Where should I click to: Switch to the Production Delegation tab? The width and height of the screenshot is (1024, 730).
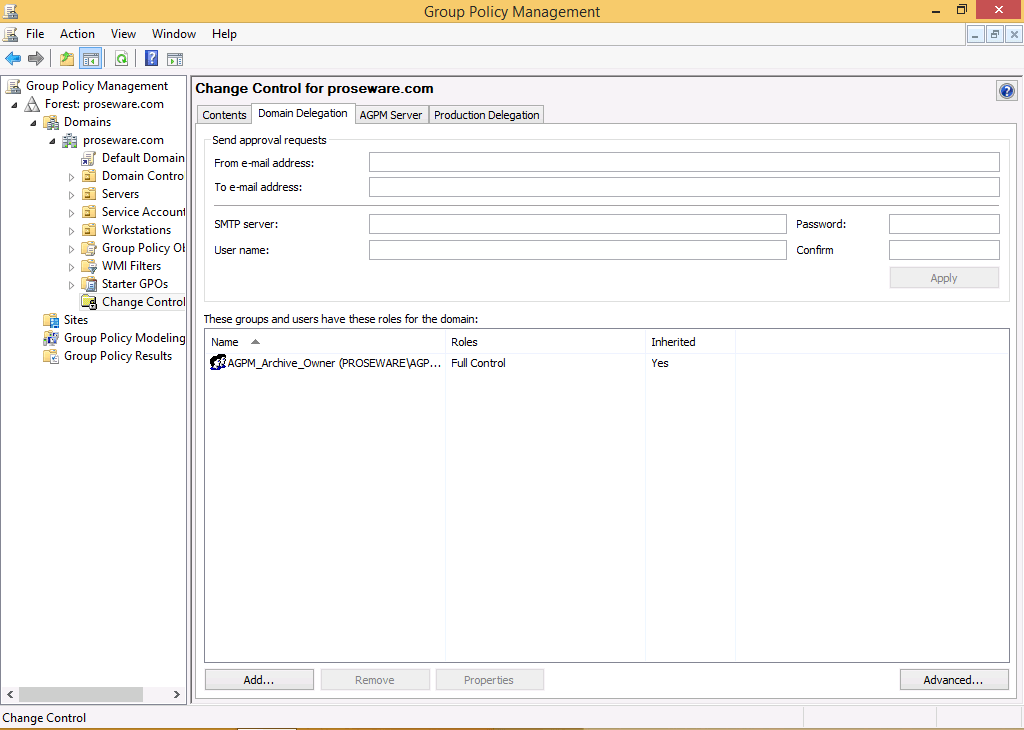486,115
